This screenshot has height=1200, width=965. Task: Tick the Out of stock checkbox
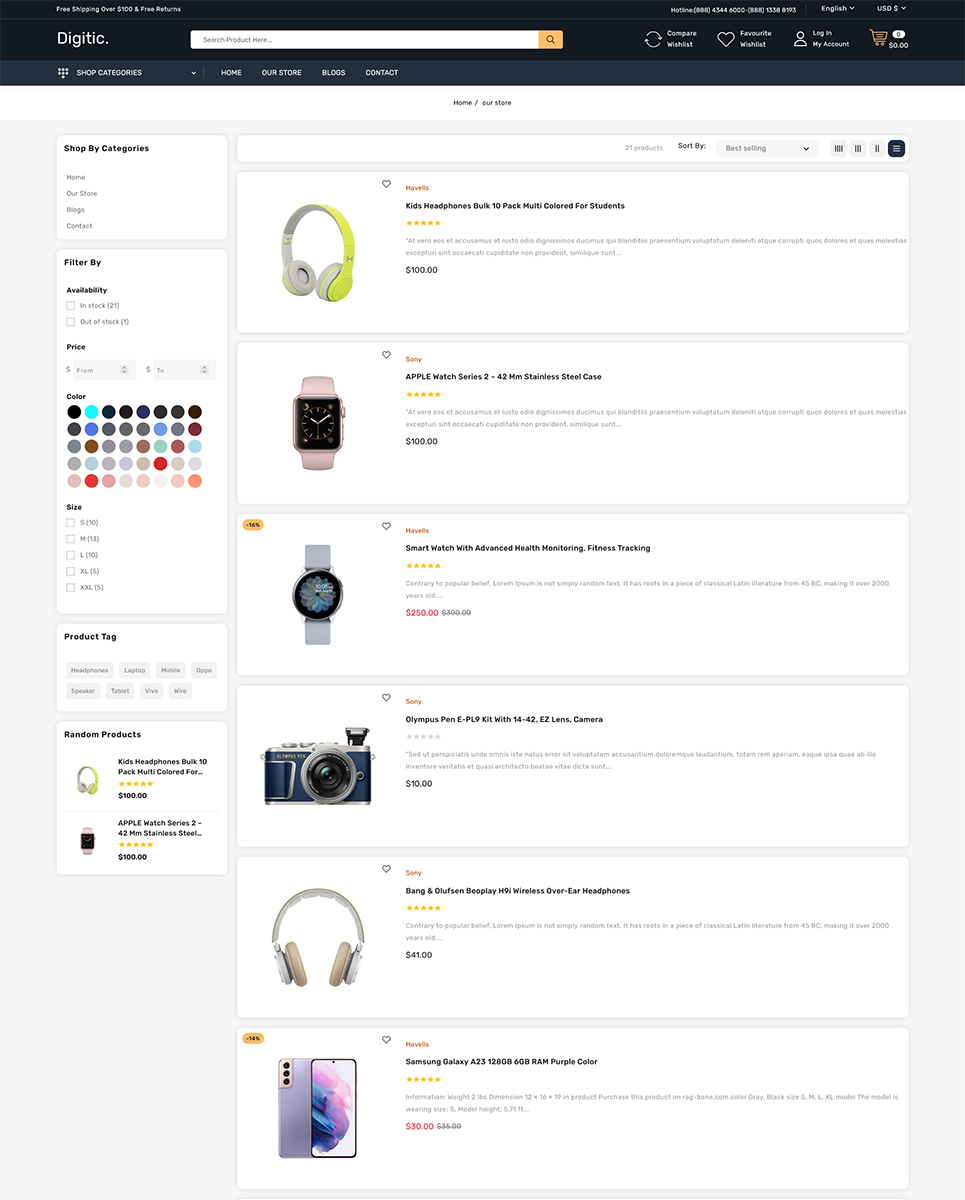click(70, 322)
